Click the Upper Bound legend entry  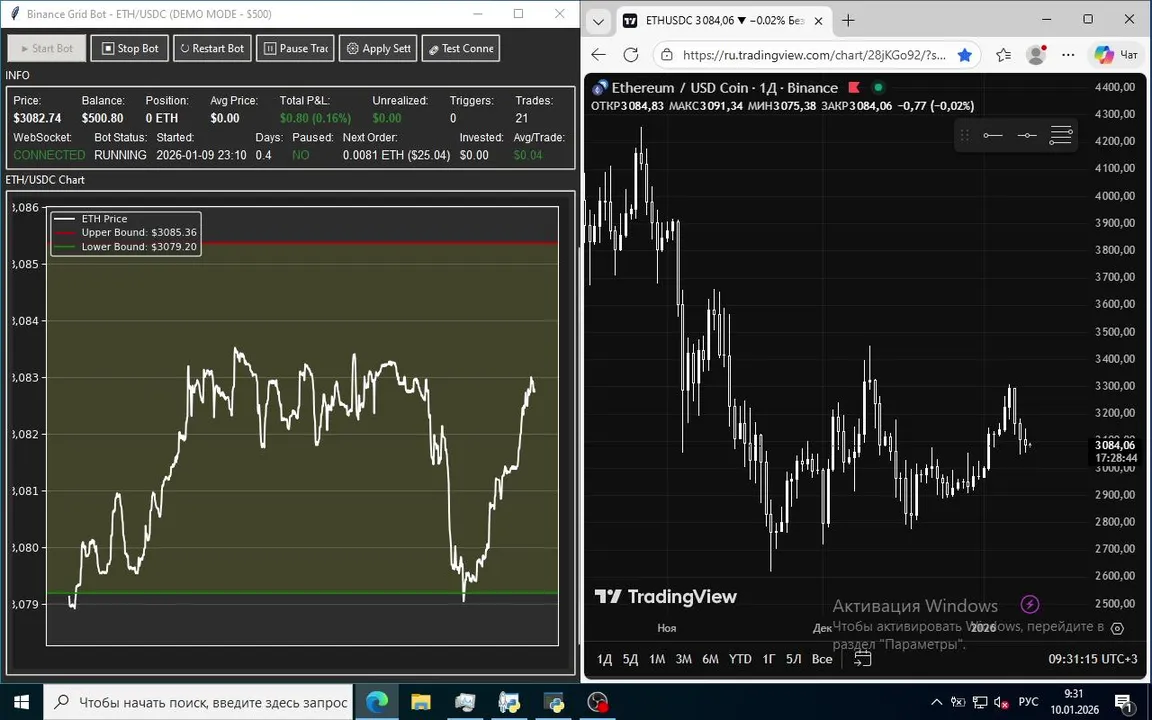pos(126,232)
